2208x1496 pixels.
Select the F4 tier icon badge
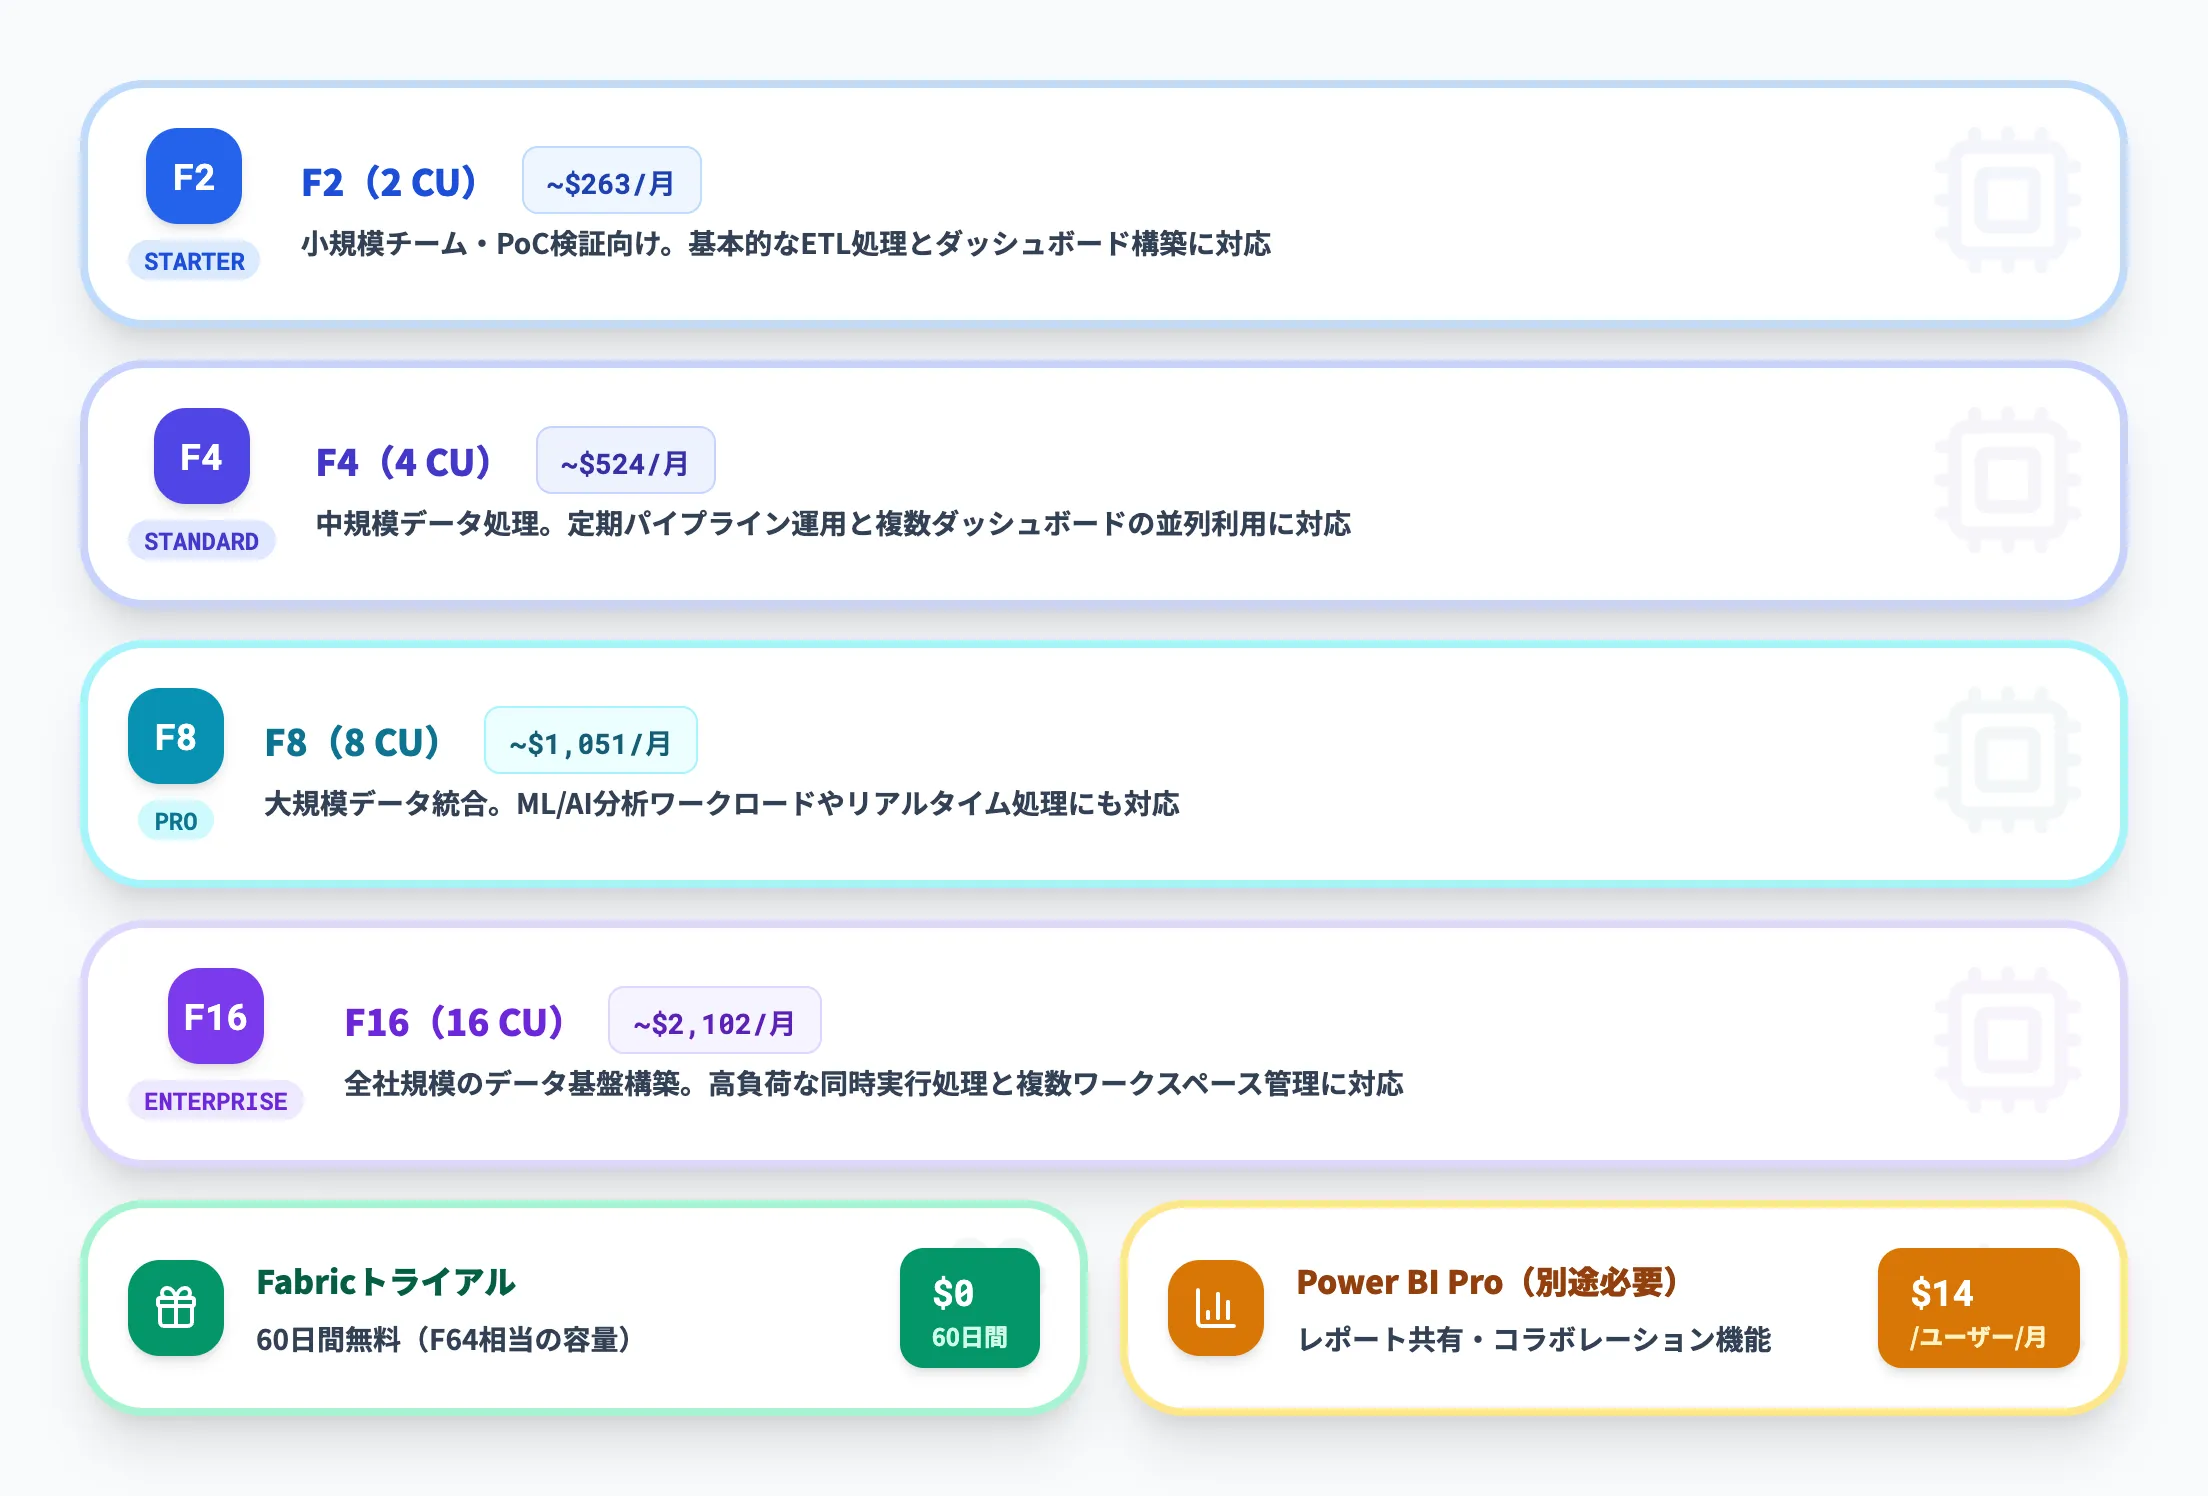click(x=200, y=456)
